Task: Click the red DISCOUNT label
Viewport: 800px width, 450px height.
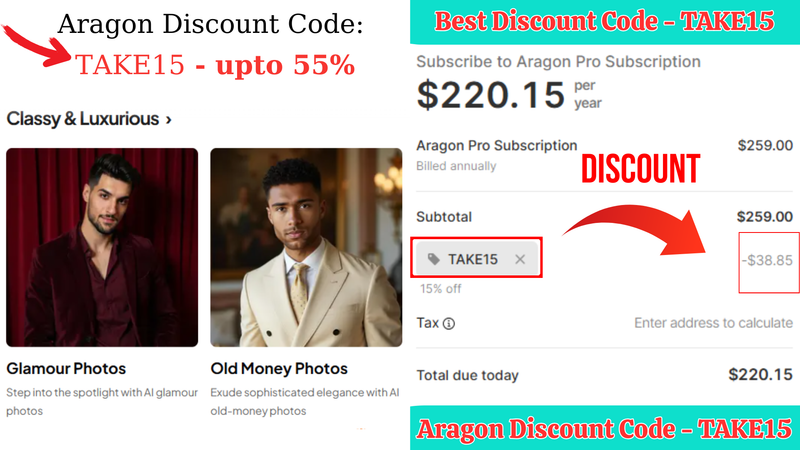Action: tap(640, 169)
